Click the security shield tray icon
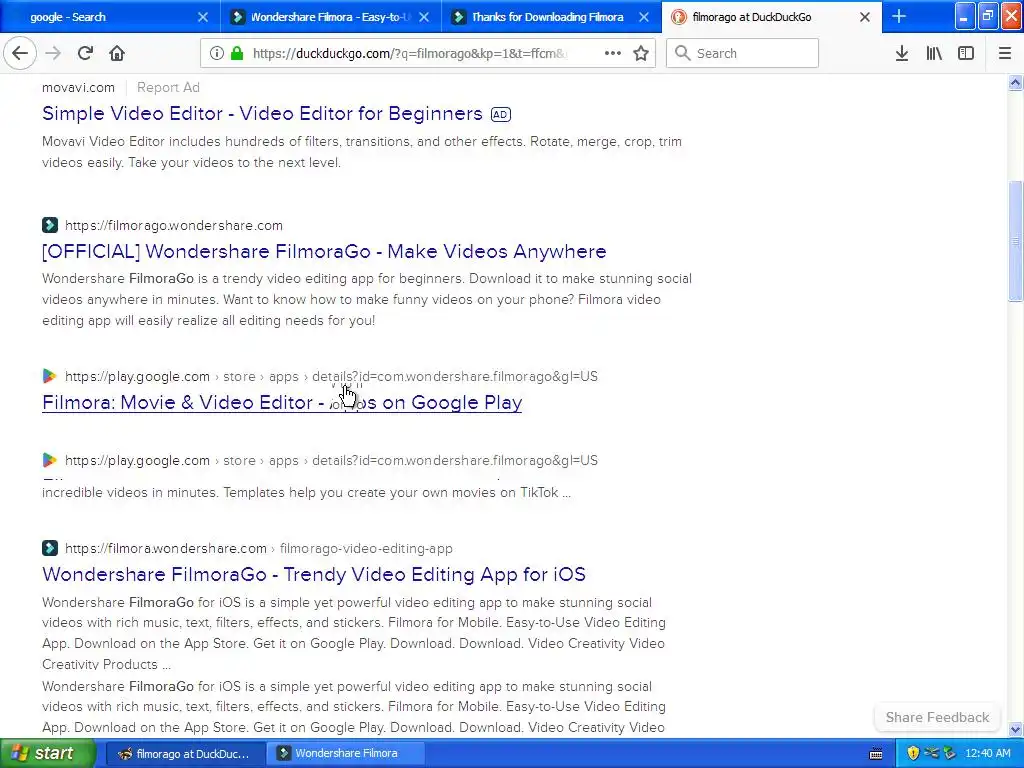This screenshot has height=768, width=1024. (x=913, y=753)
